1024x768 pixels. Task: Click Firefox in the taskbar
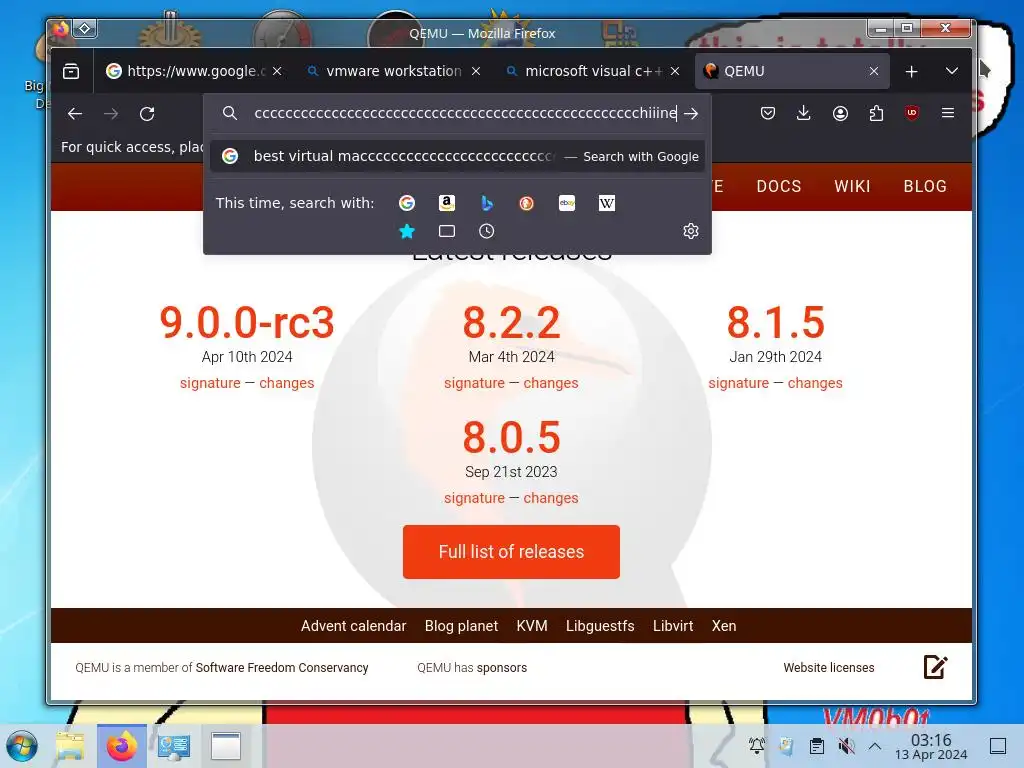(121, 746)
